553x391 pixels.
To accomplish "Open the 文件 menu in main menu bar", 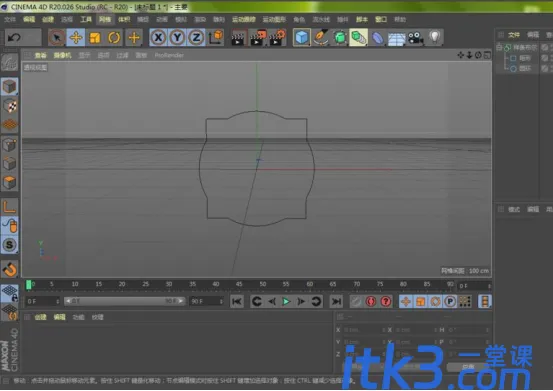I will point(10,19).
